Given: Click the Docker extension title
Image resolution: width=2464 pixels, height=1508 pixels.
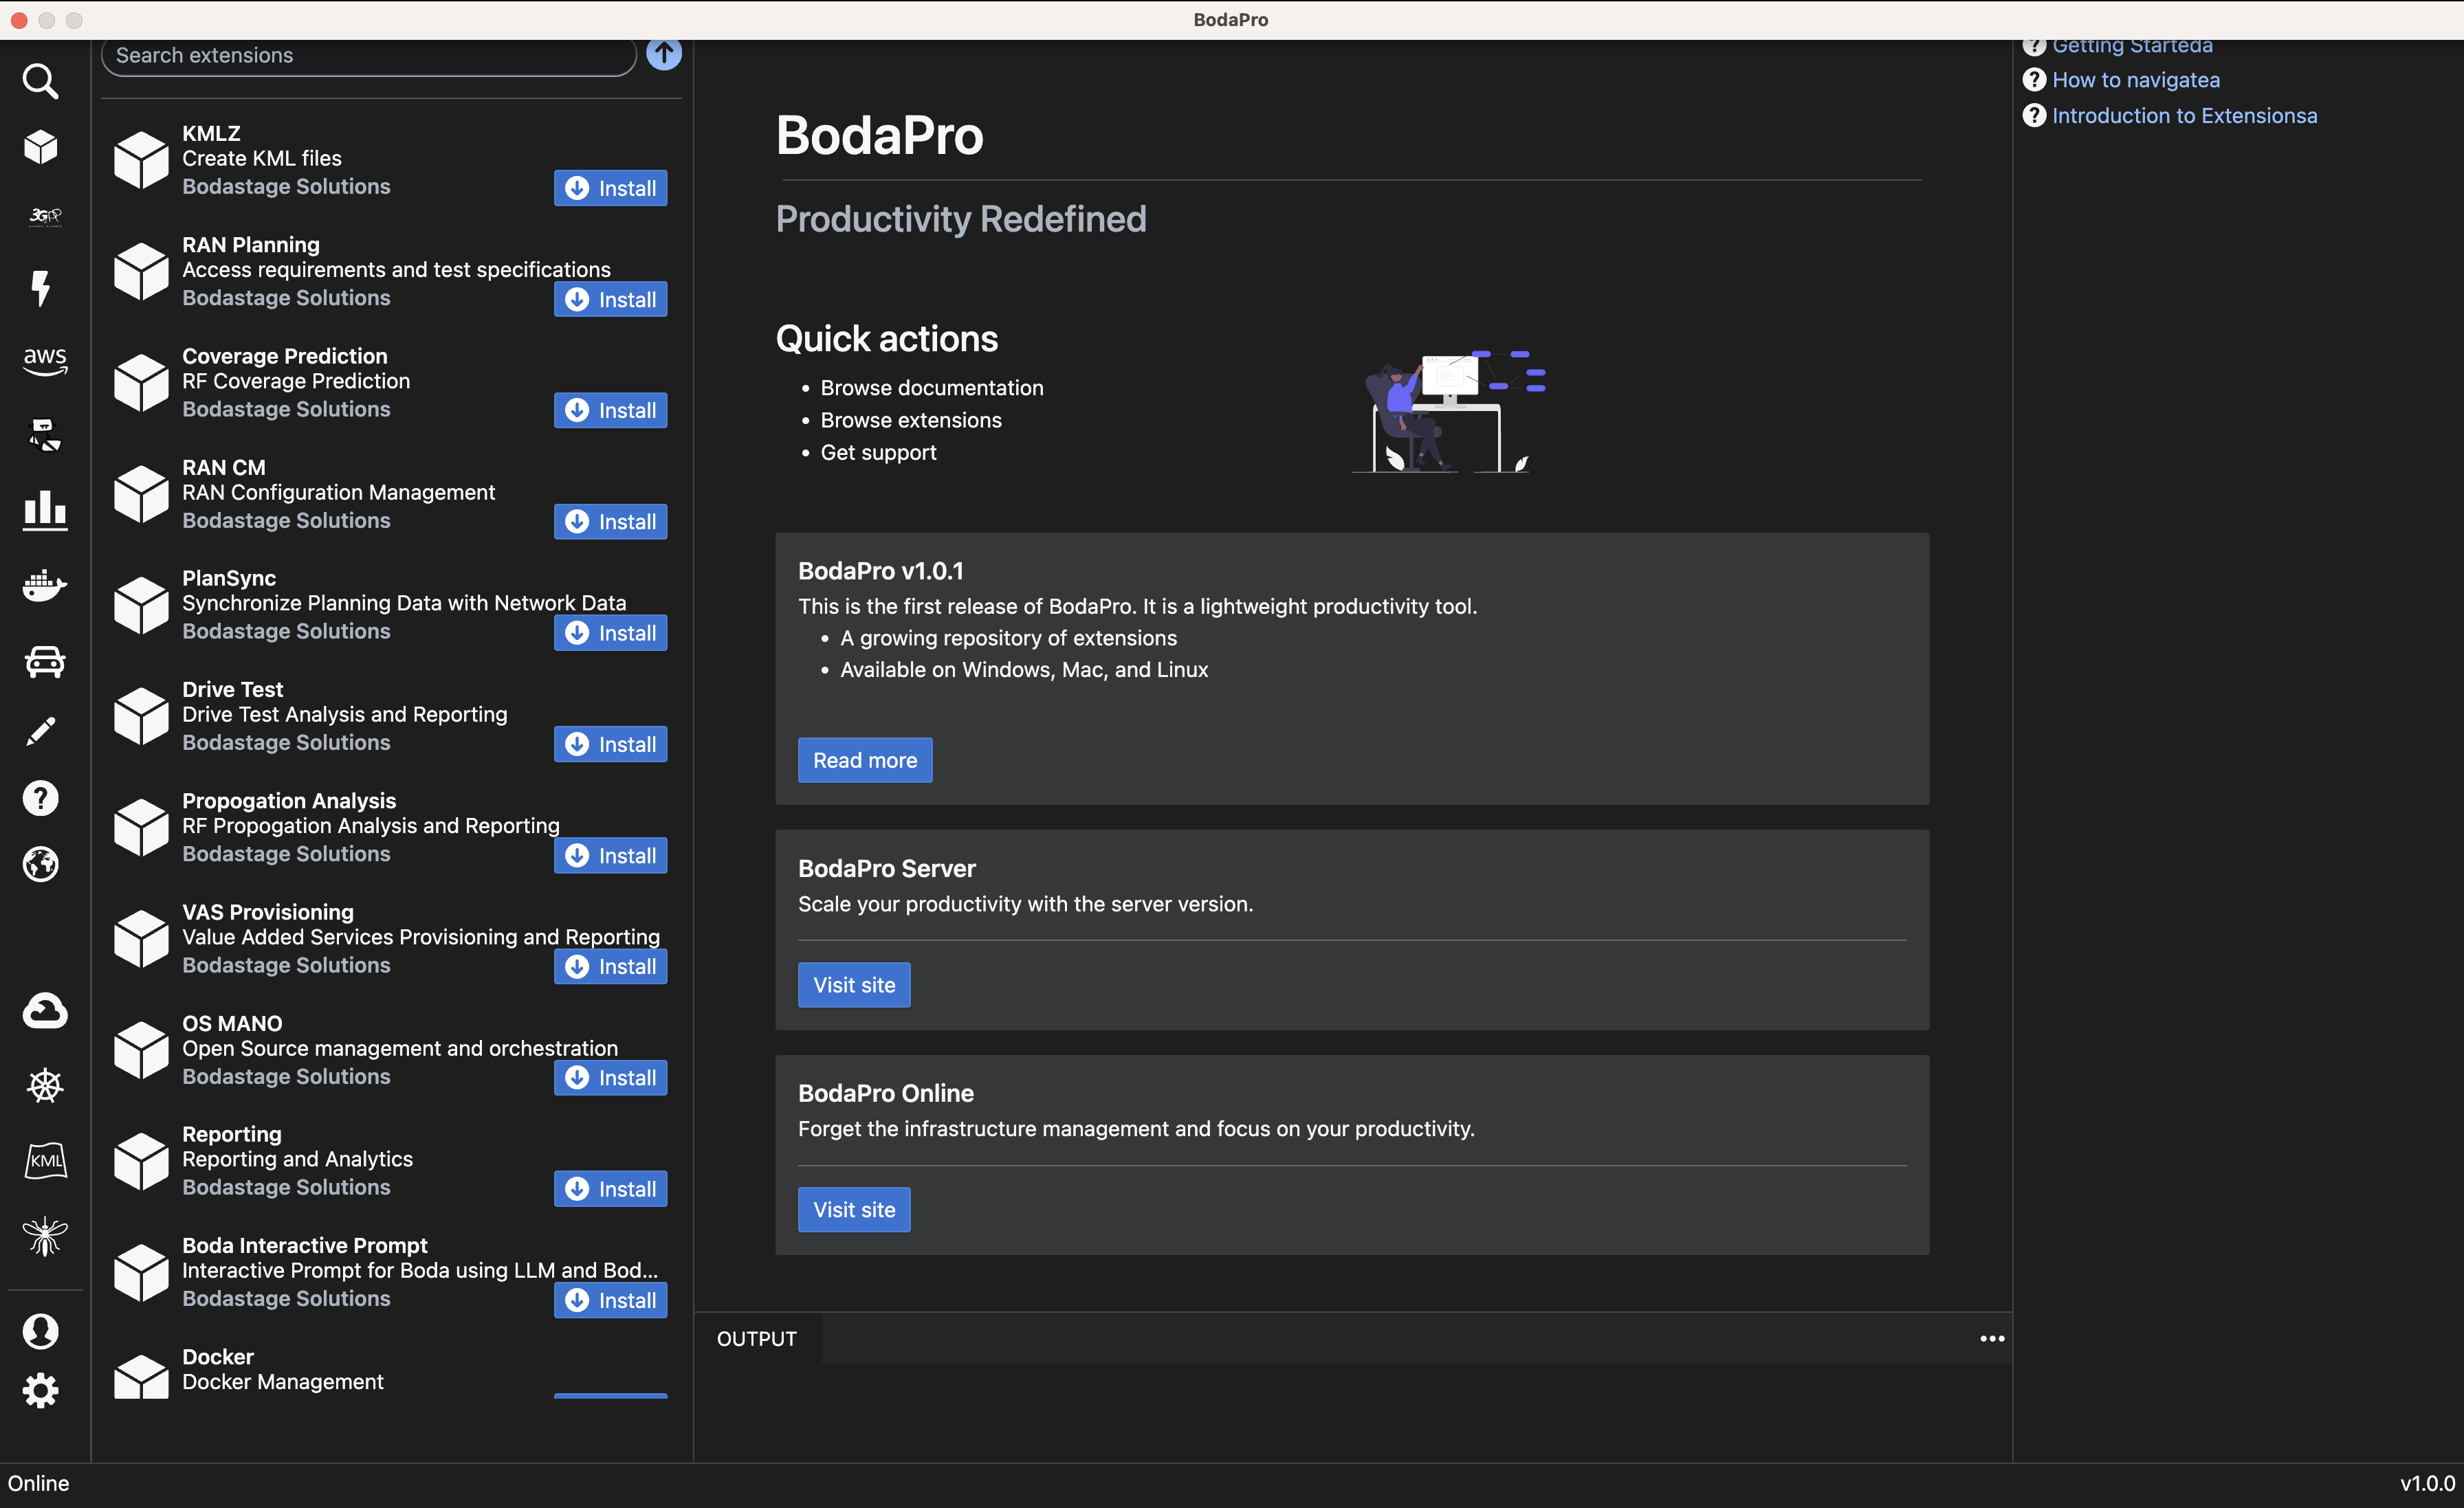Looking at the screenshot, I should (218, 1357).
